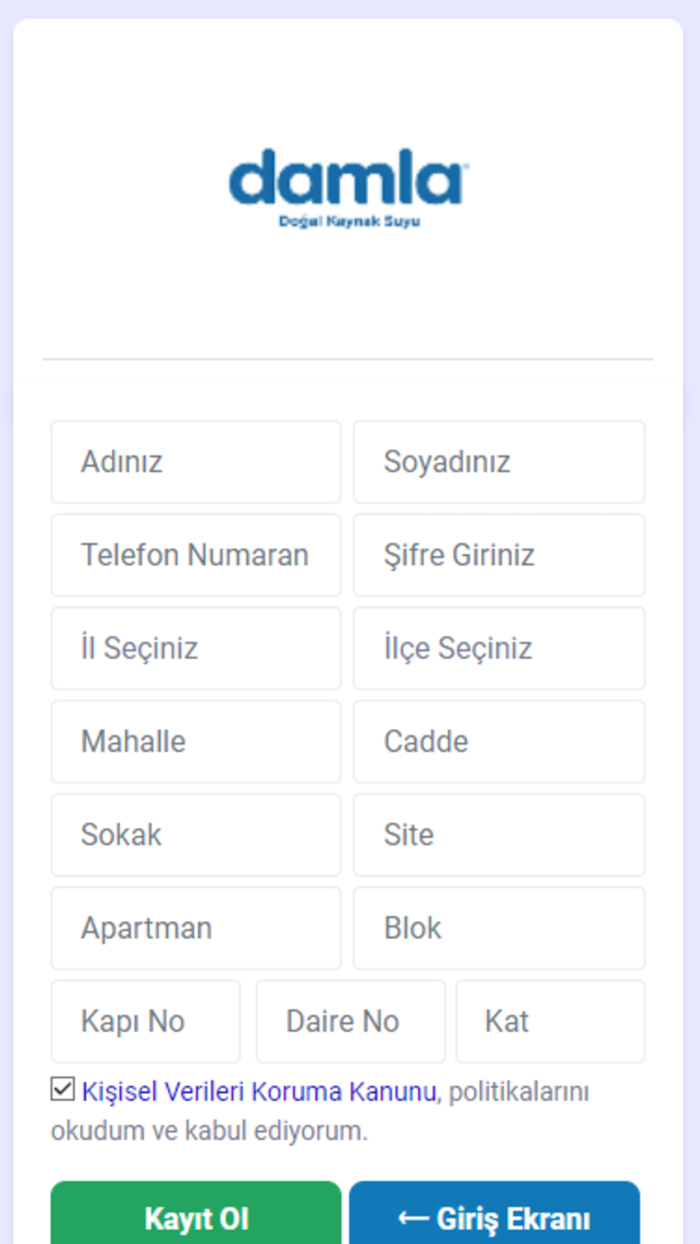Image resolution: width=700 pixels, height=1244 pixels.
Task: Click the Cadde field
Action: (498, 742)
